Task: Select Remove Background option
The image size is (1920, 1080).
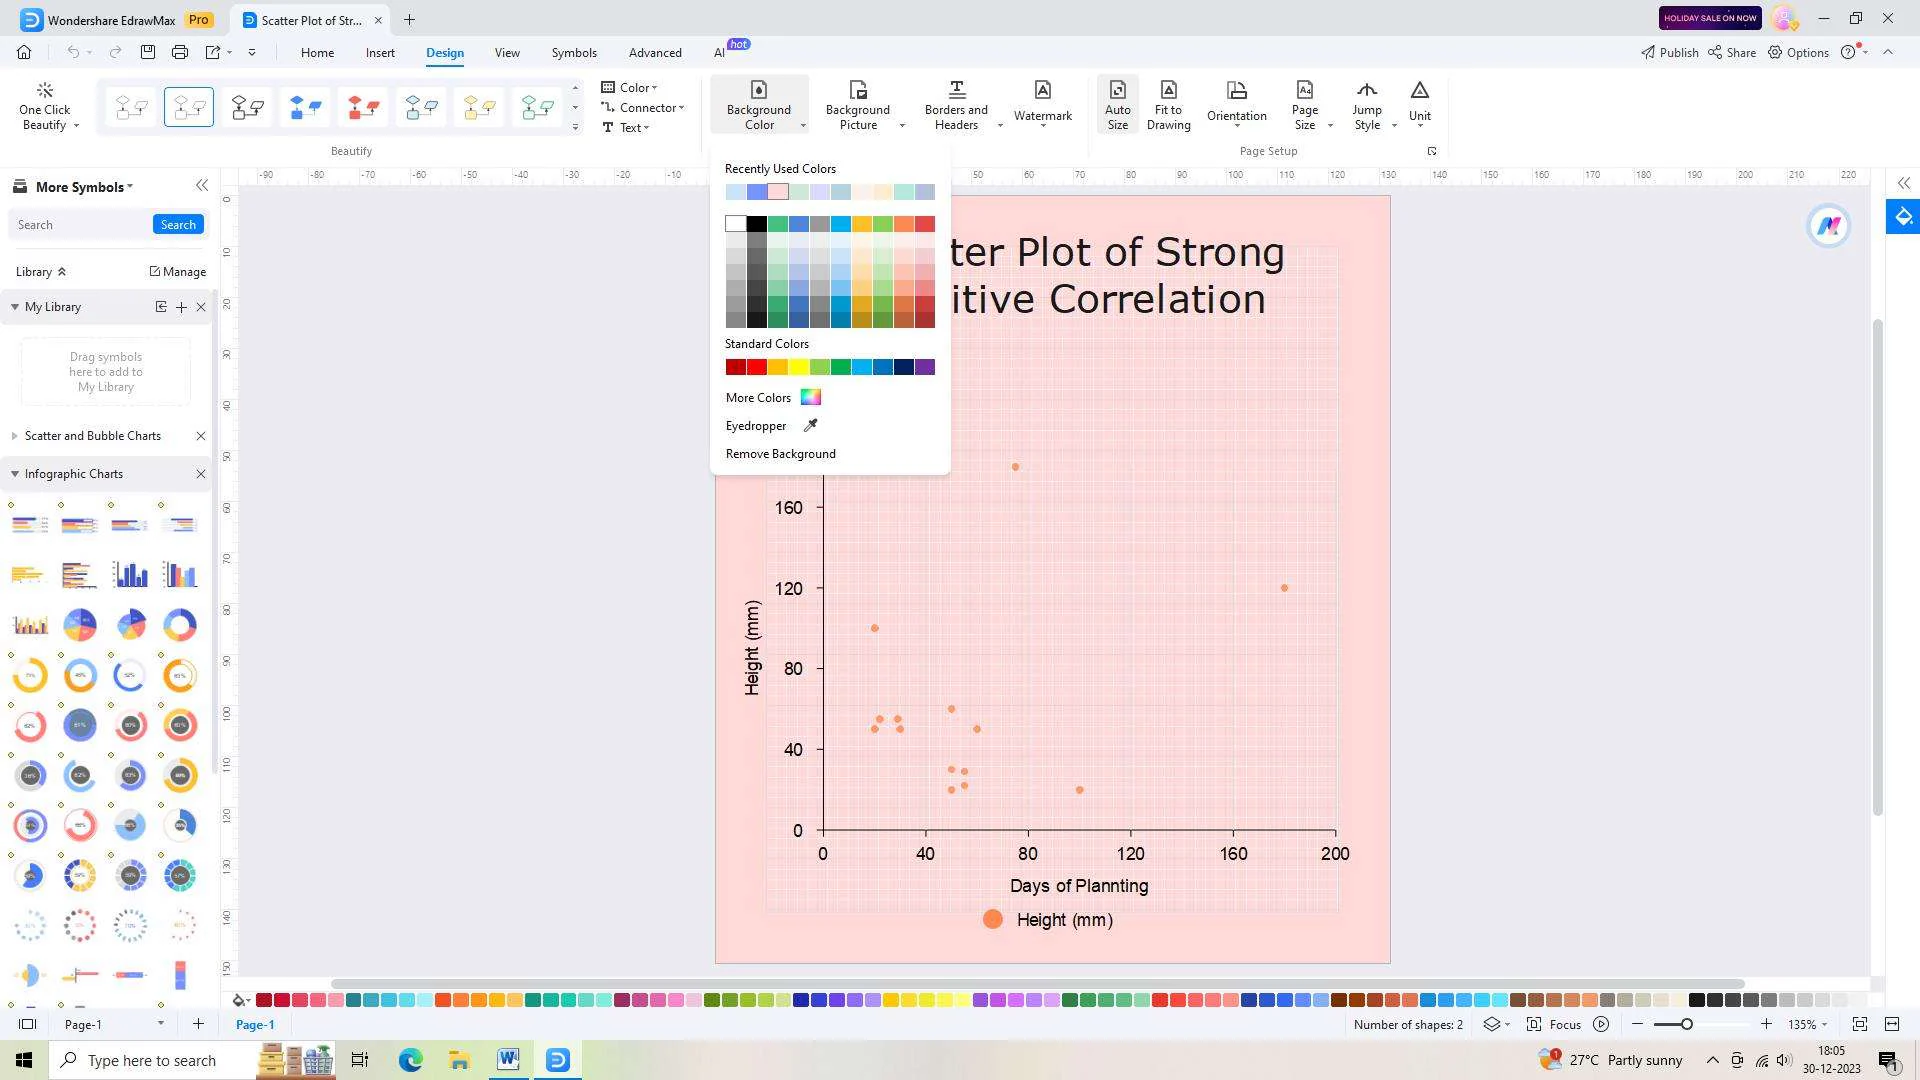Action: click(x=779, y=454)
